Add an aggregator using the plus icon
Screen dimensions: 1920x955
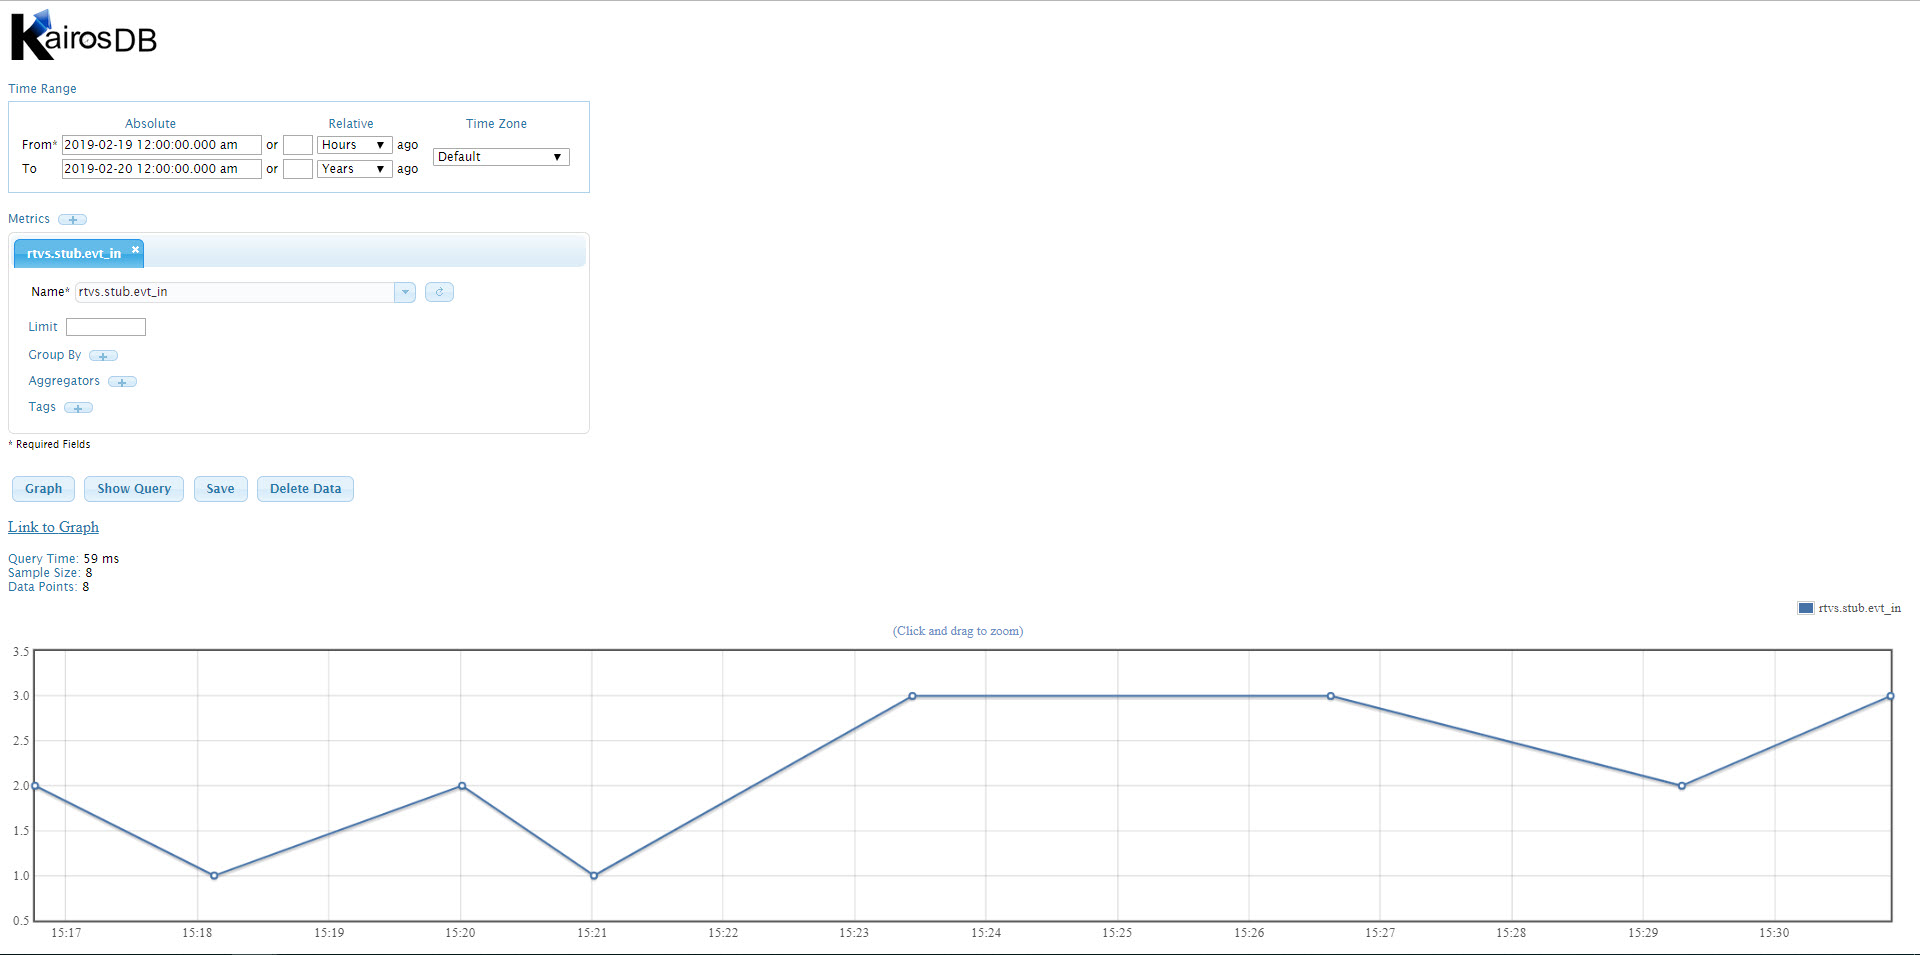click(x=122, y=381)
